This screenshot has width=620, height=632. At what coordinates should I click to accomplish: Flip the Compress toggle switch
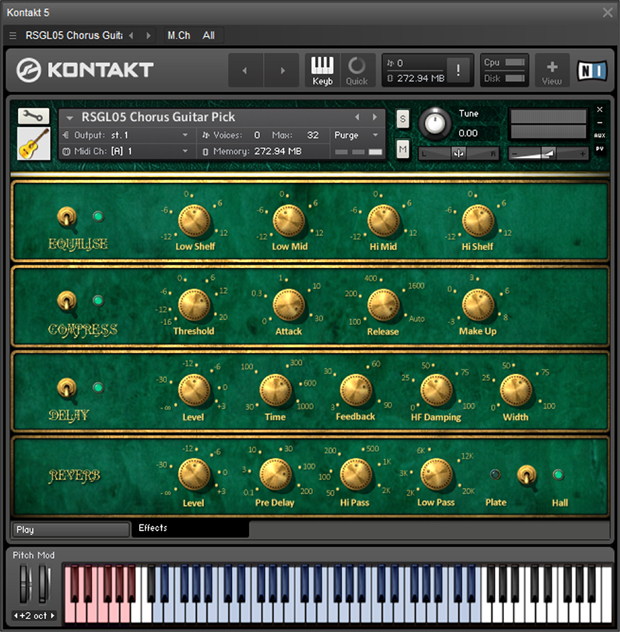(x=67, y=302)
